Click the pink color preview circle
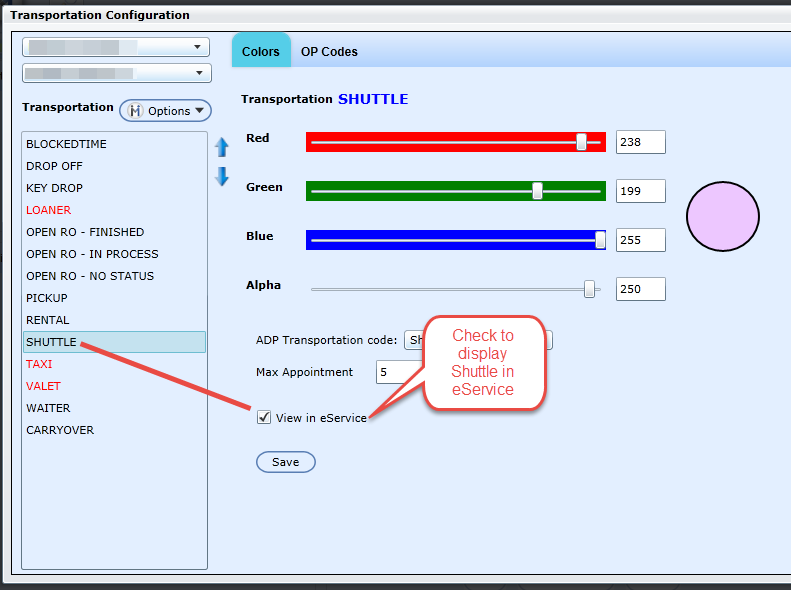This screenshot has width=791, height=590. (x=723, y=215)
